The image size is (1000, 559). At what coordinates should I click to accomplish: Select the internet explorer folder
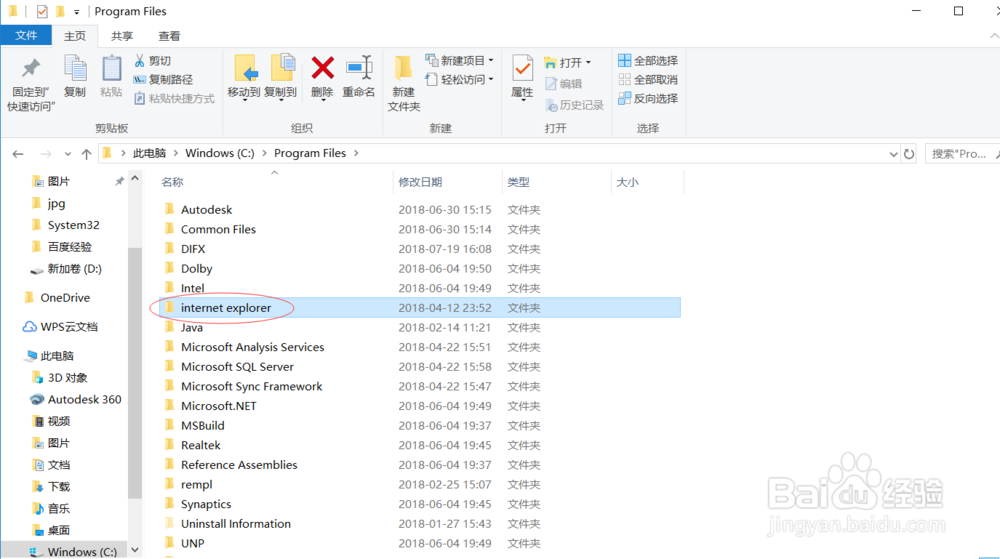click(x=420, y=308)
